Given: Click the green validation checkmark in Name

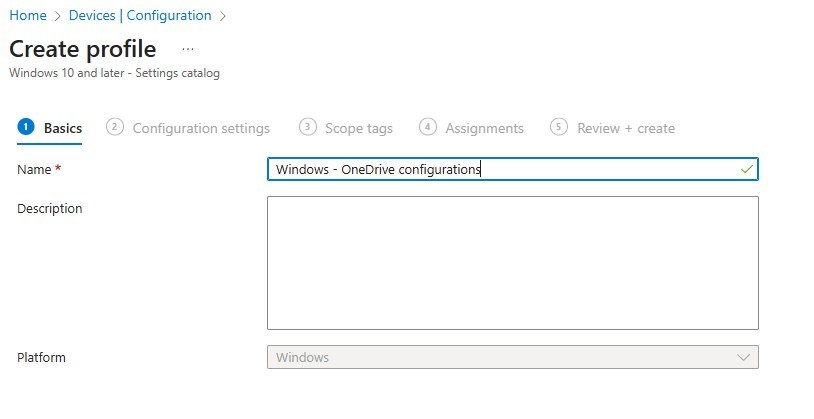Looking at the screenshot, I should pos(746,170).
